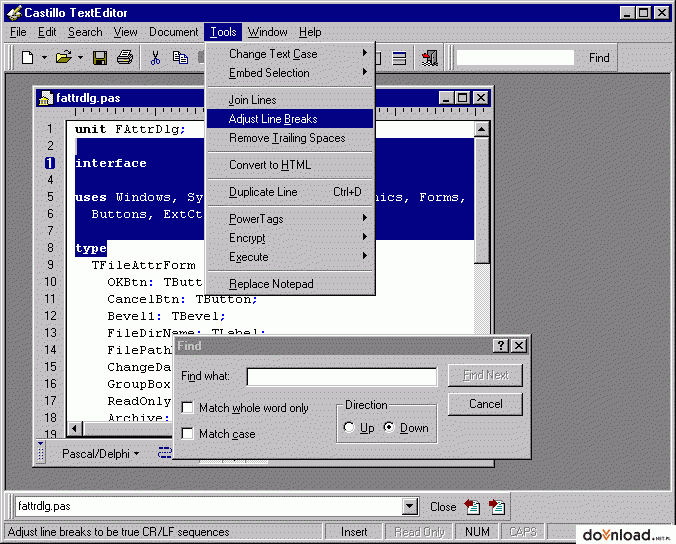The height and width of the screenshot is (544, 676).
Task: Open the View menu
Action: [x=125, y=32]
